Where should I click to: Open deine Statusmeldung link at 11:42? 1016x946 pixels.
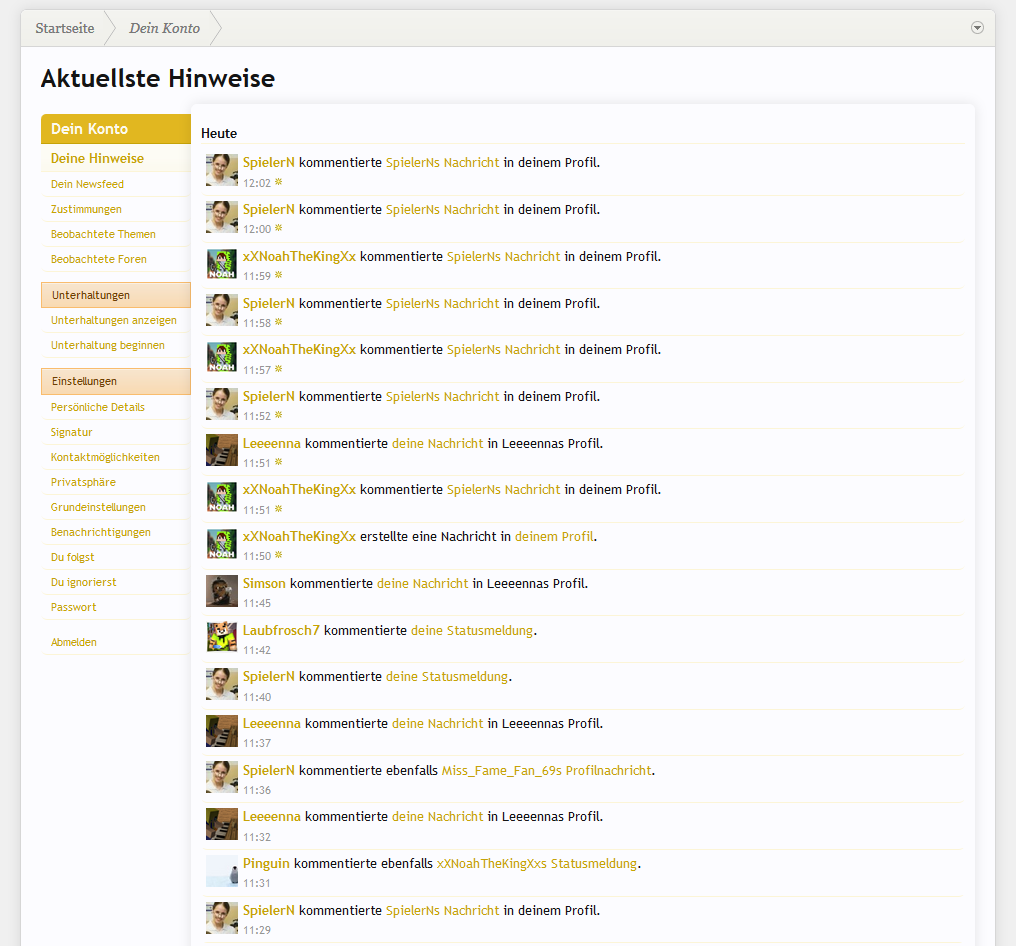(472, 630)
